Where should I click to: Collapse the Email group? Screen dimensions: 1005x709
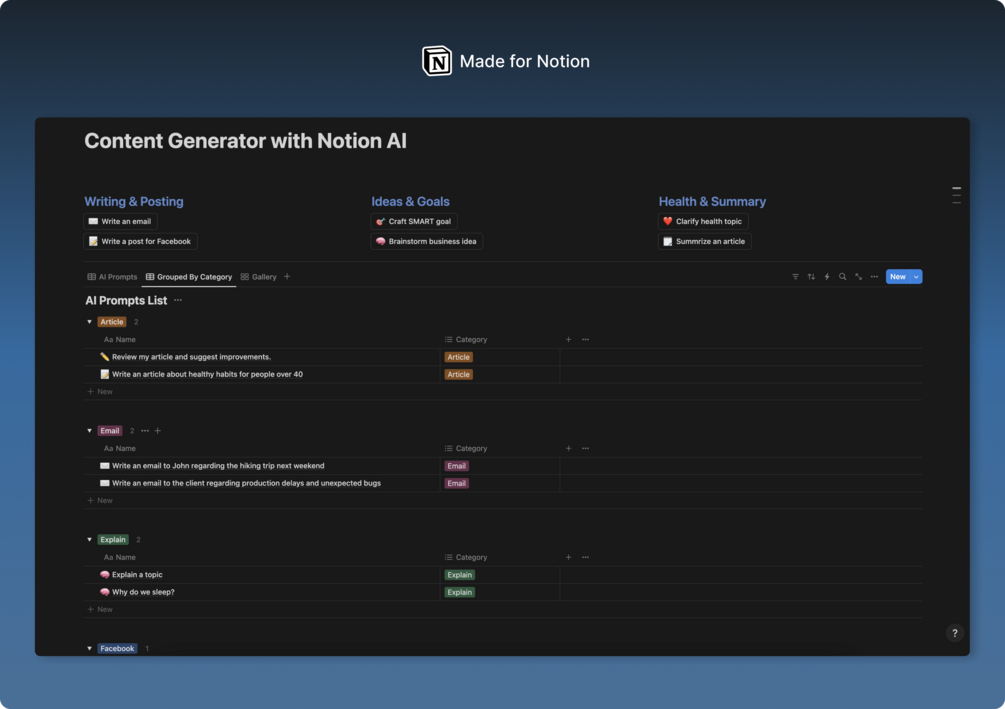(90, 431)
